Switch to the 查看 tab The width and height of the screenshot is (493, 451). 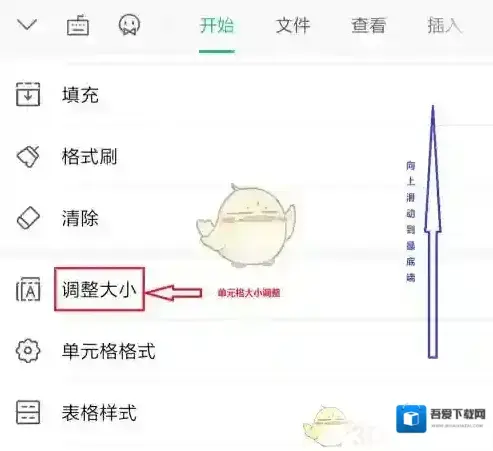[369, 25]
